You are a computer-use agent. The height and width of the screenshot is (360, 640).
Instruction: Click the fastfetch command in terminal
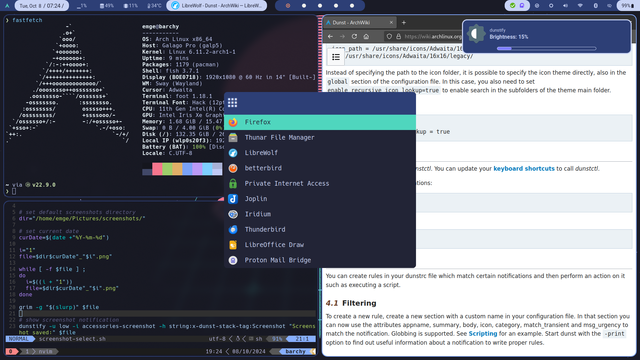[x=27, y=20]
